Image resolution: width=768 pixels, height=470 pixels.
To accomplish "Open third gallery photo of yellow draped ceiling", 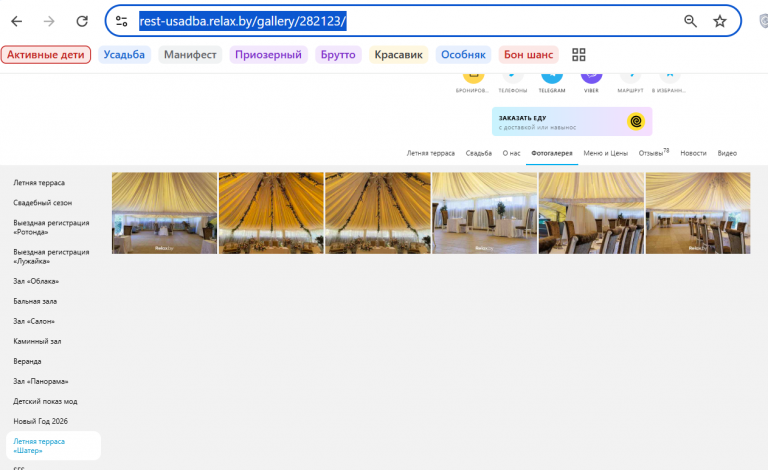I will tap(378, 213).
